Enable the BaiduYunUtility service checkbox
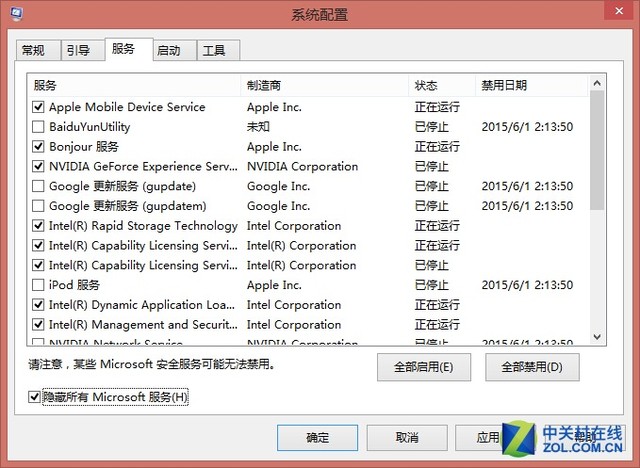Screen dimensions: 640x468 point(38,127)
